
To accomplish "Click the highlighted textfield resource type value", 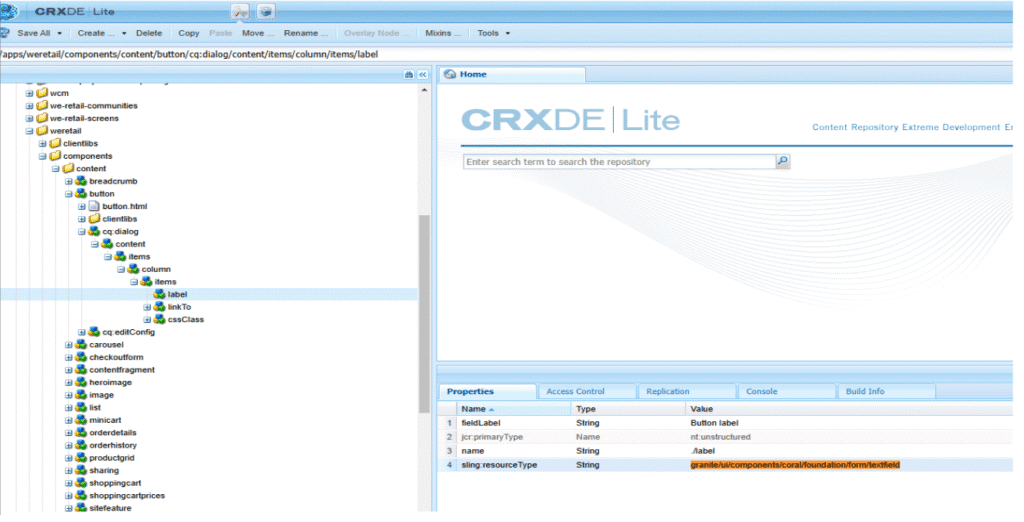I will click(x=795, y=465).
